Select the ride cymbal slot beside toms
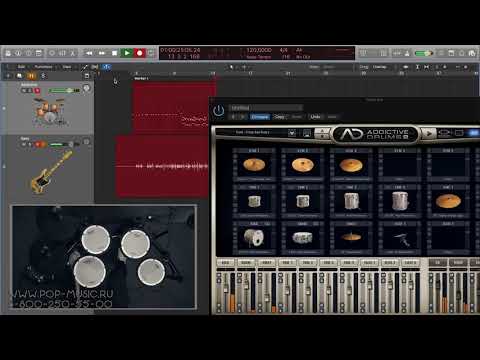 [448, 201]
